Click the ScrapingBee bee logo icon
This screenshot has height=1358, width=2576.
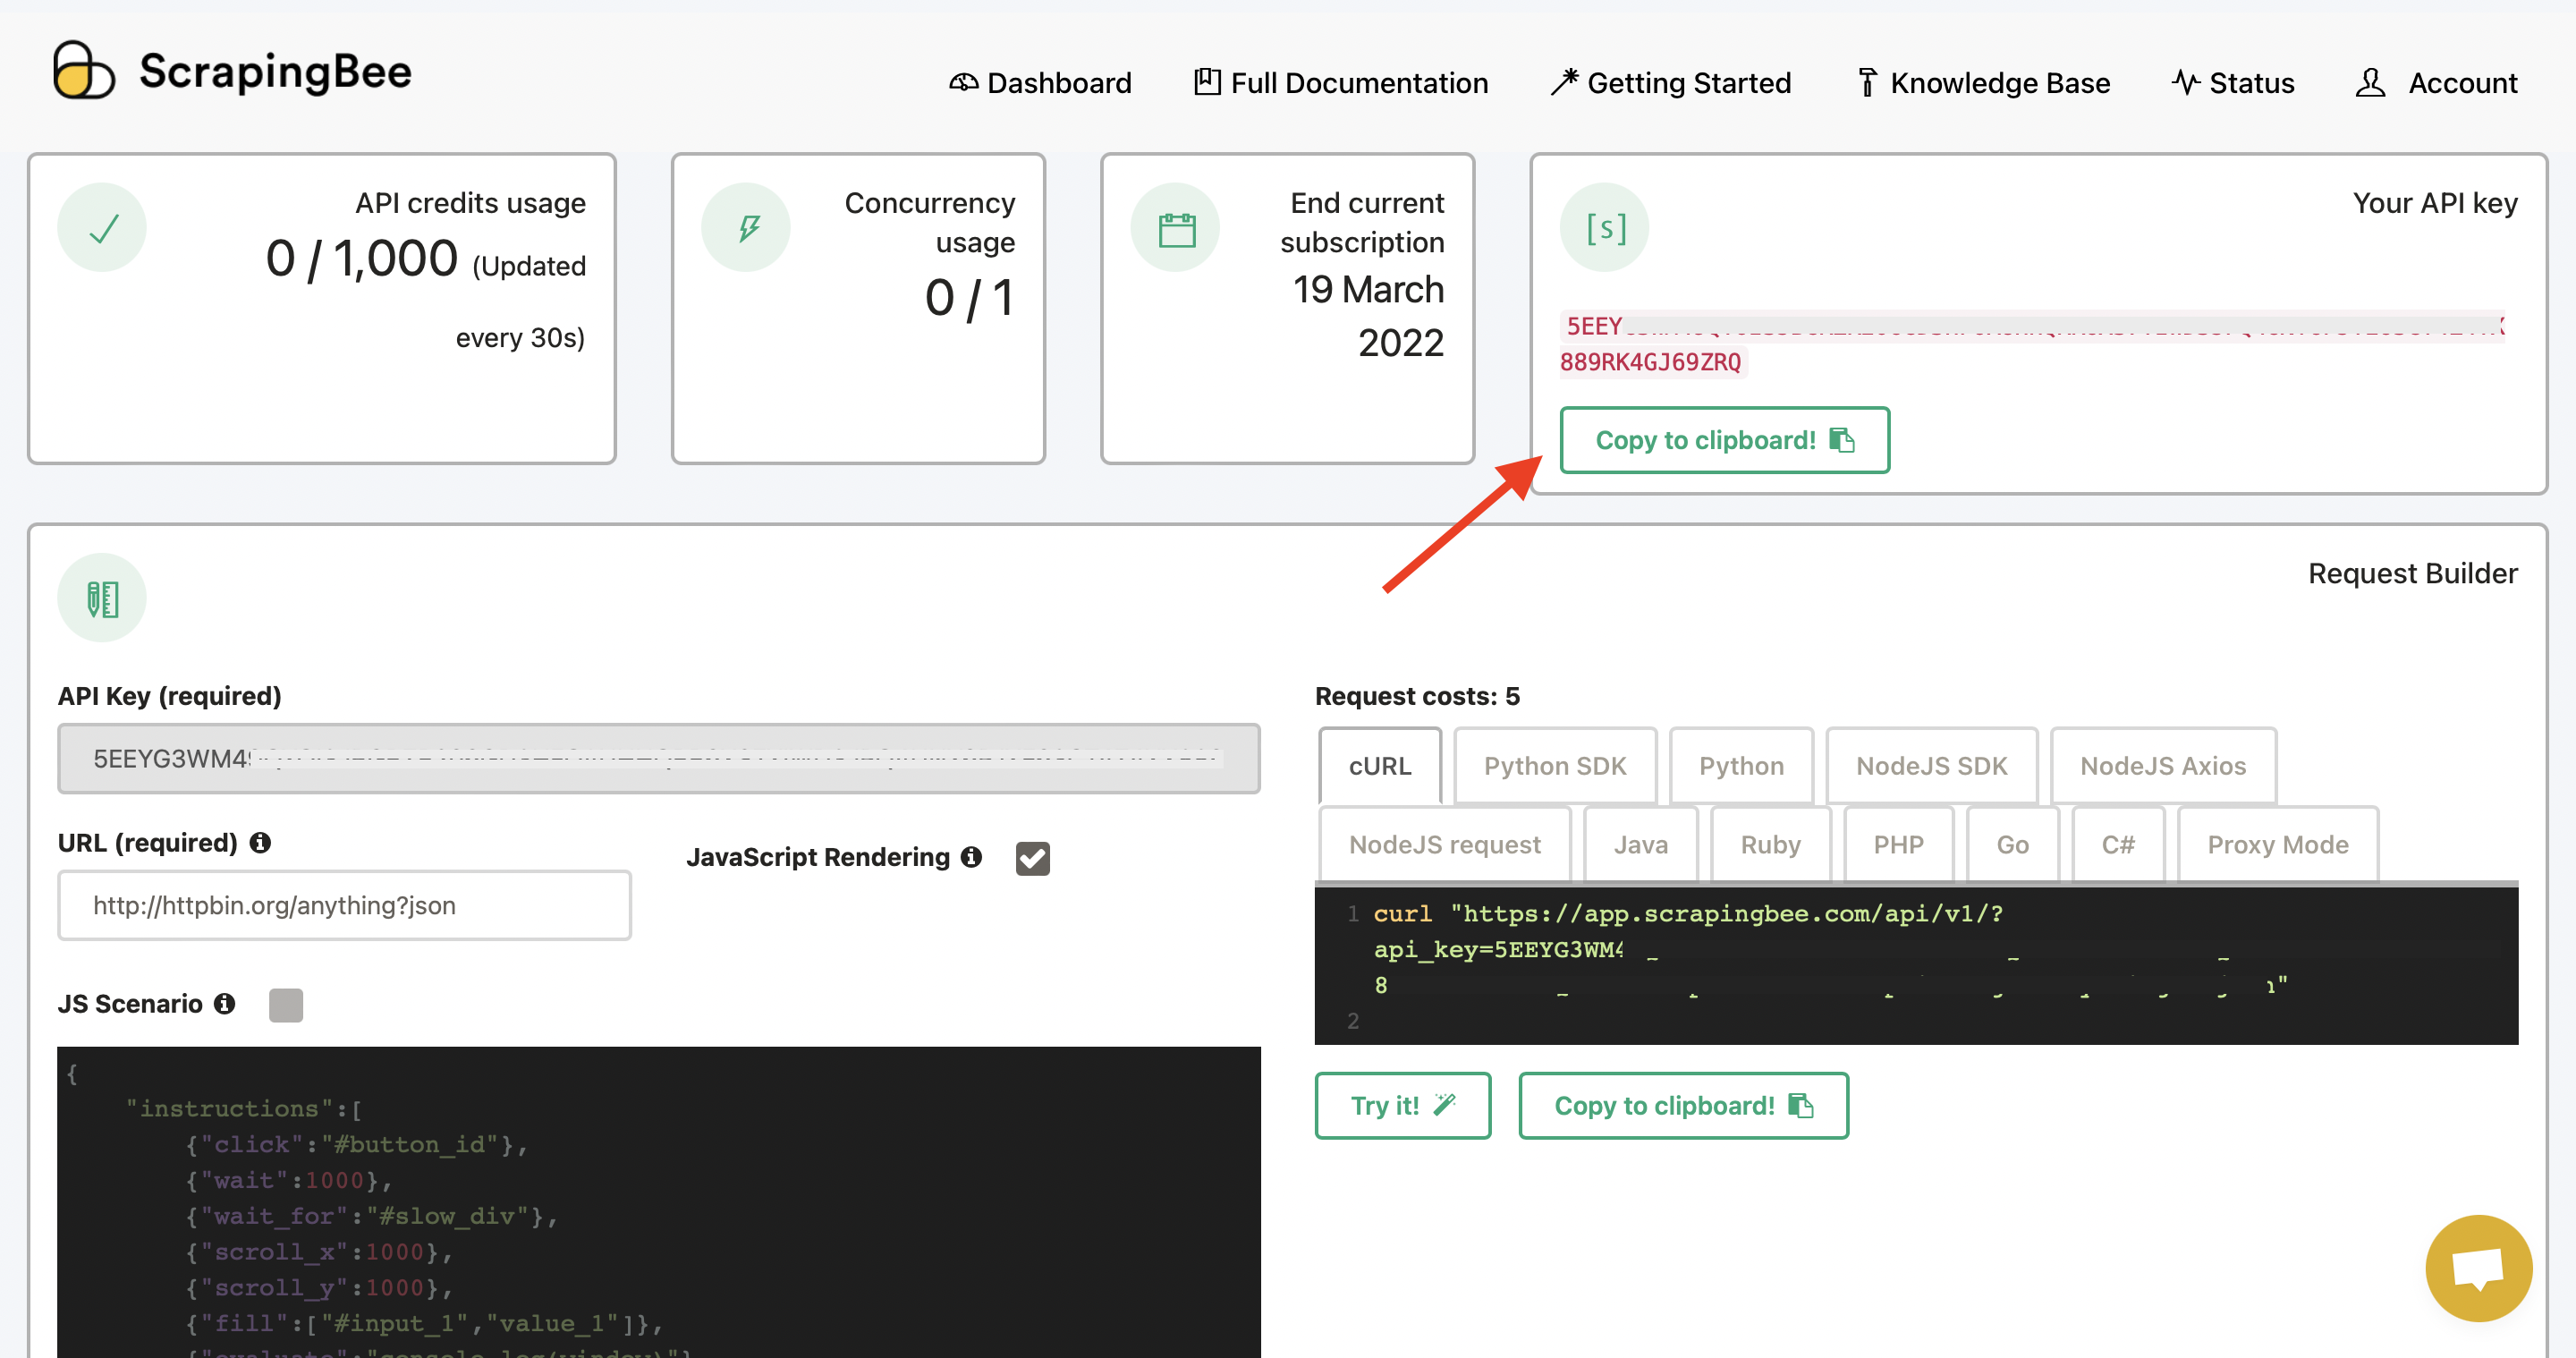tap(83, 71)
